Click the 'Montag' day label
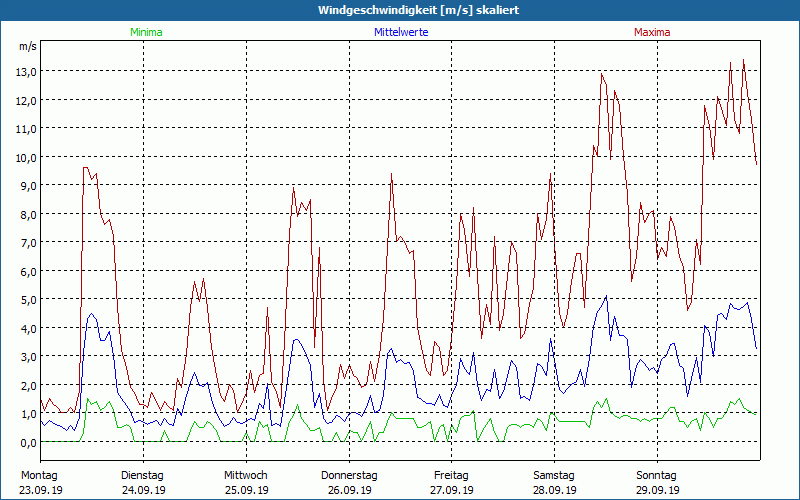The image size is (800, 500). [x=39, y=476]
